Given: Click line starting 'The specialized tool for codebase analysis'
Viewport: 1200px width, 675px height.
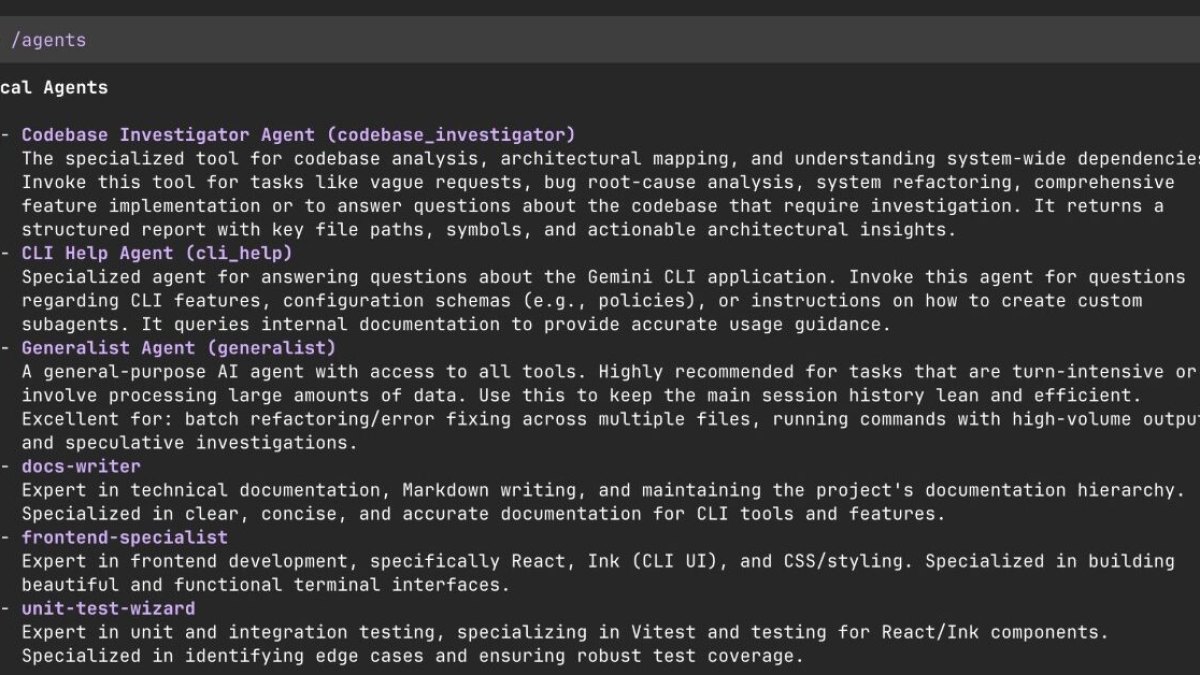Looking at the screenshot, I should click(611, 158).
